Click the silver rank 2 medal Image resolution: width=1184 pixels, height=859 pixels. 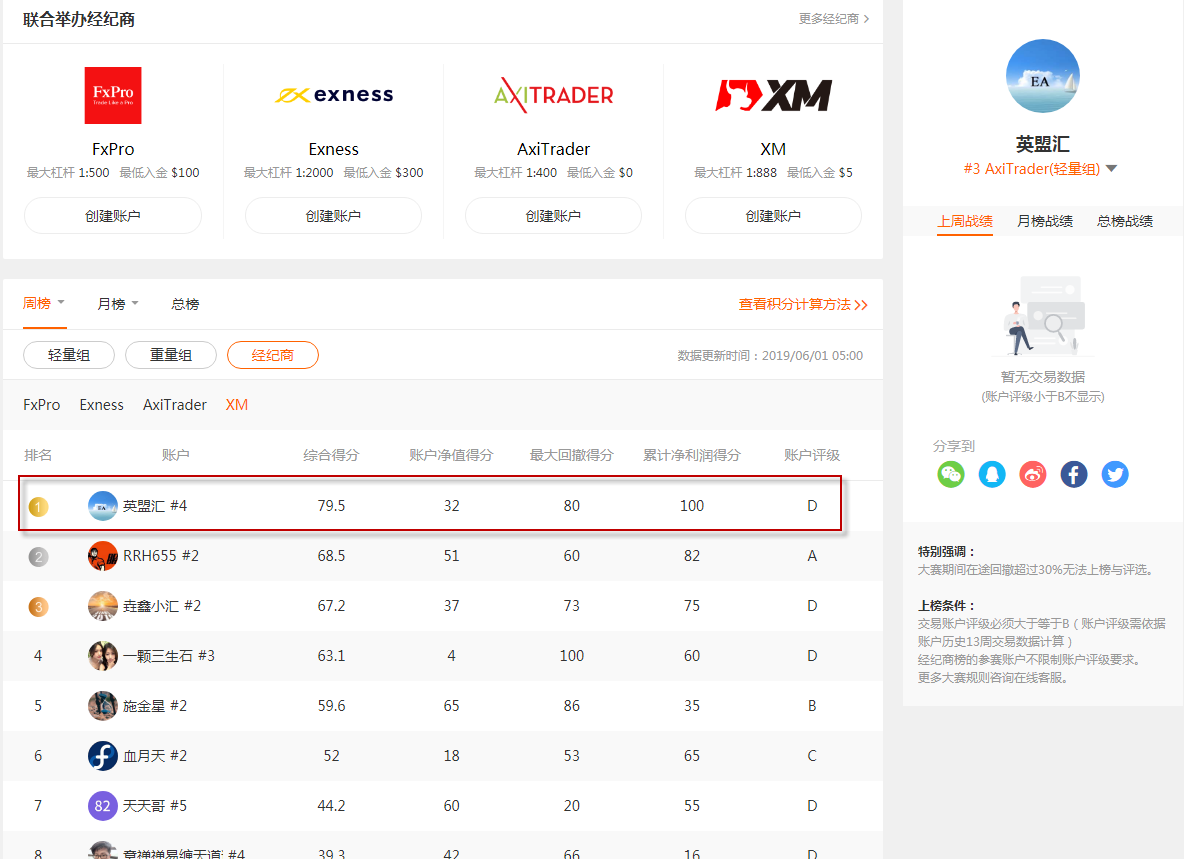coord(39,557)
